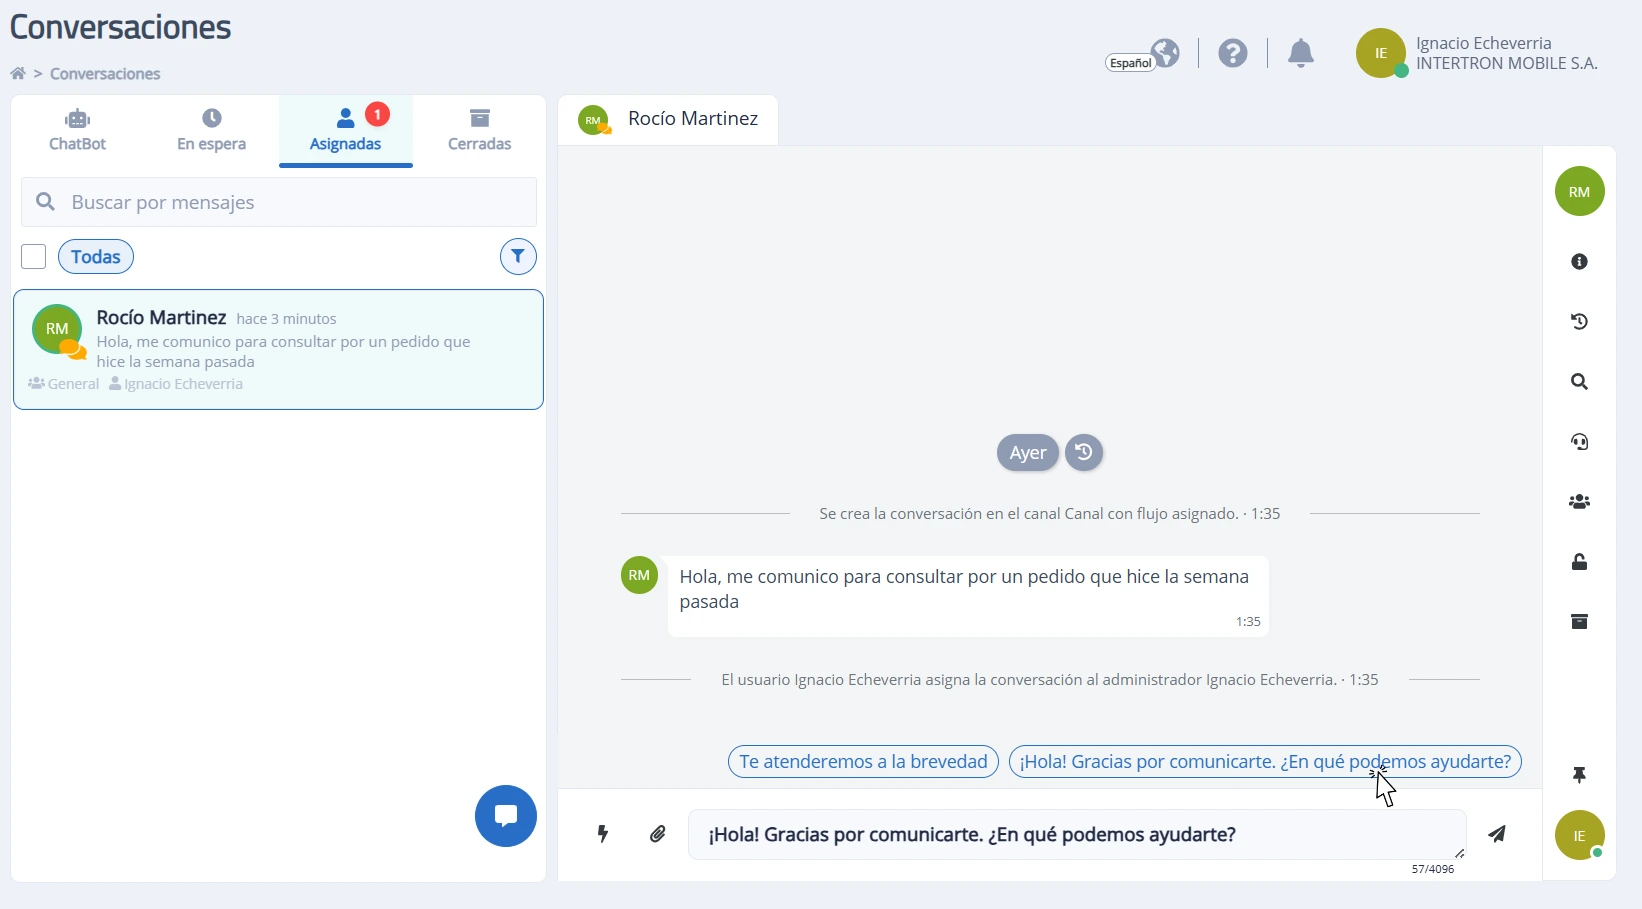This screenshot has height=909, width=1642.
Task: Open quick replies lightning bolt icon
Action: (x=603, y=834)
